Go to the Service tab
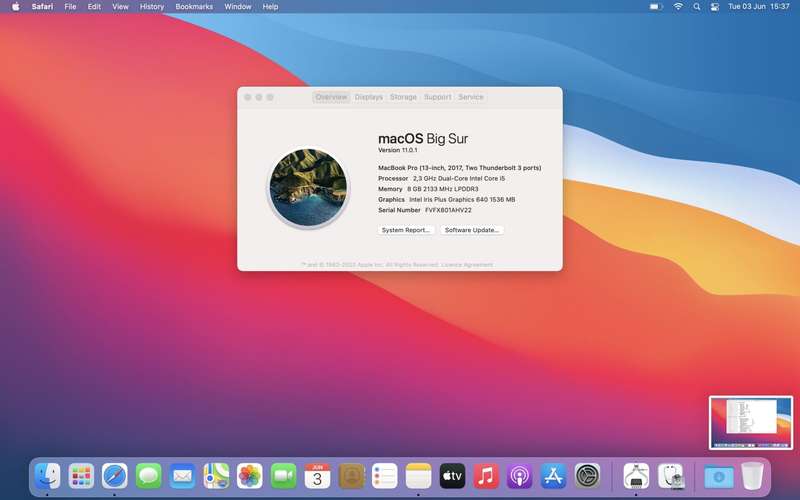 coord(470,97)
